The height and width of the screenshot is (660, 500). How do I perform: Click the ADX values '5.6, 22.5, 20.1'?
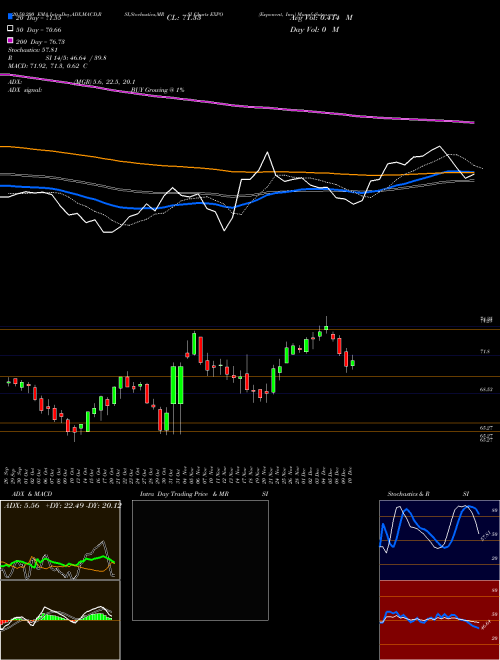[x=114, y=82]
